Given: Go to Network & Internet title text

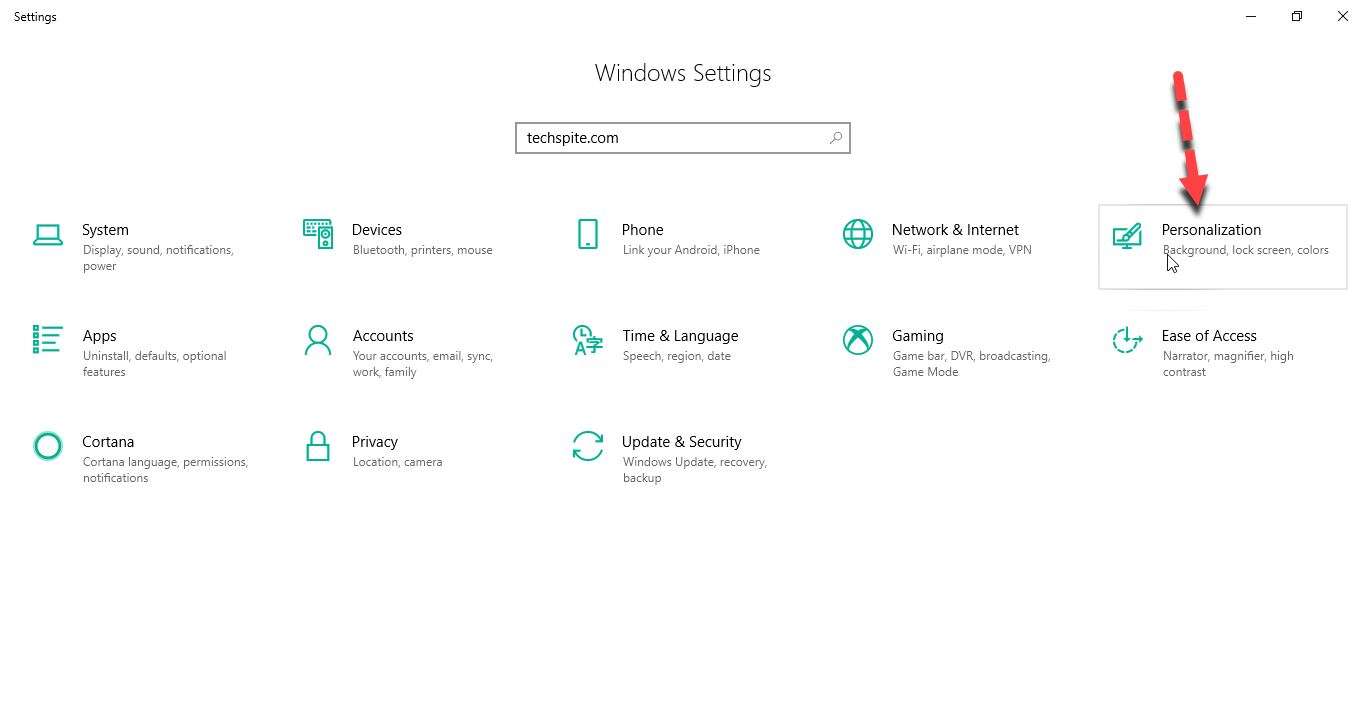Looking at the screenshot, I should pos(955,230).
